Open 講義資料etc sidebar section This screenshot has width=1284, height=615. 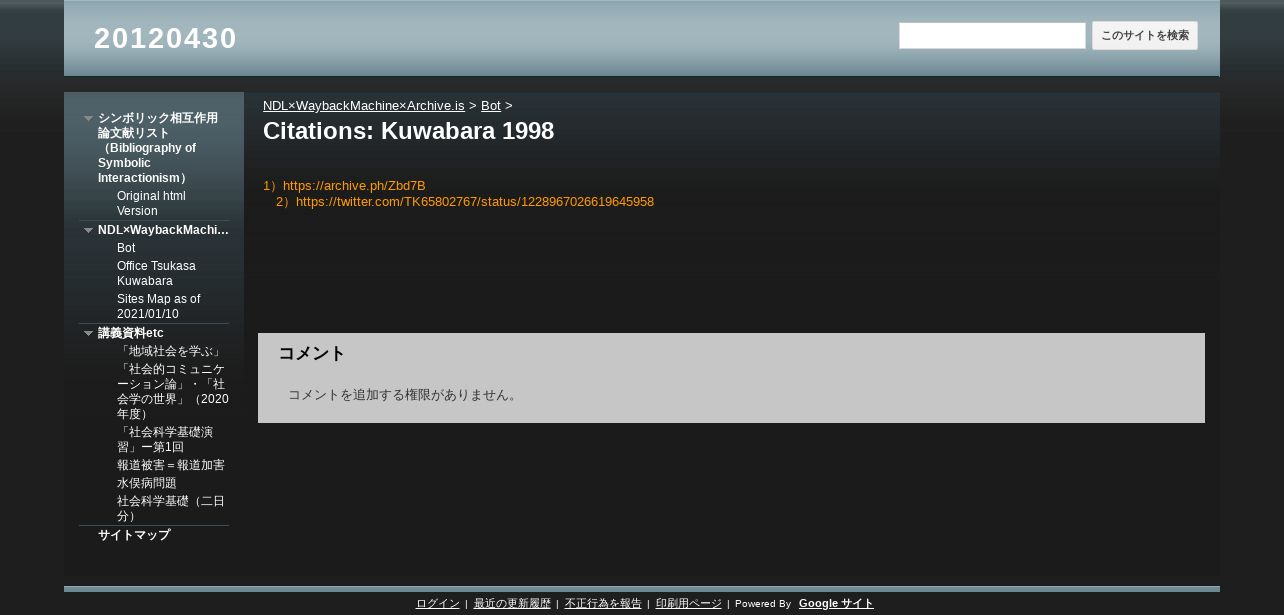tap(131, 333)
